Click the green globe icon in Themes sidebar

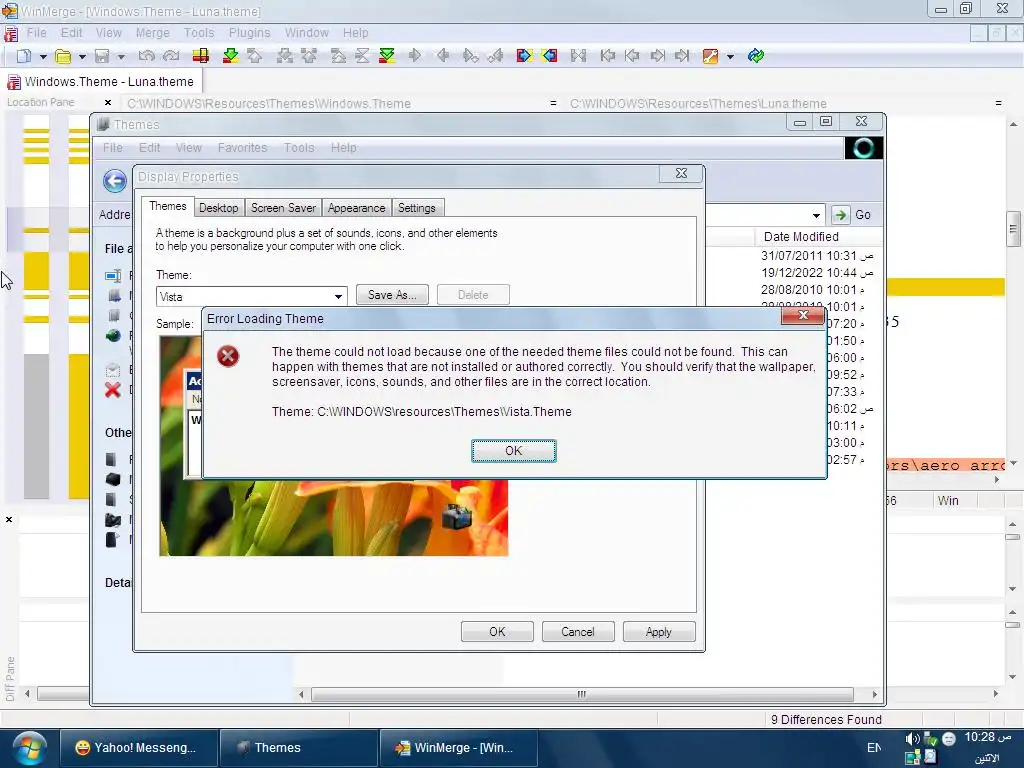(x=113, y=336)
